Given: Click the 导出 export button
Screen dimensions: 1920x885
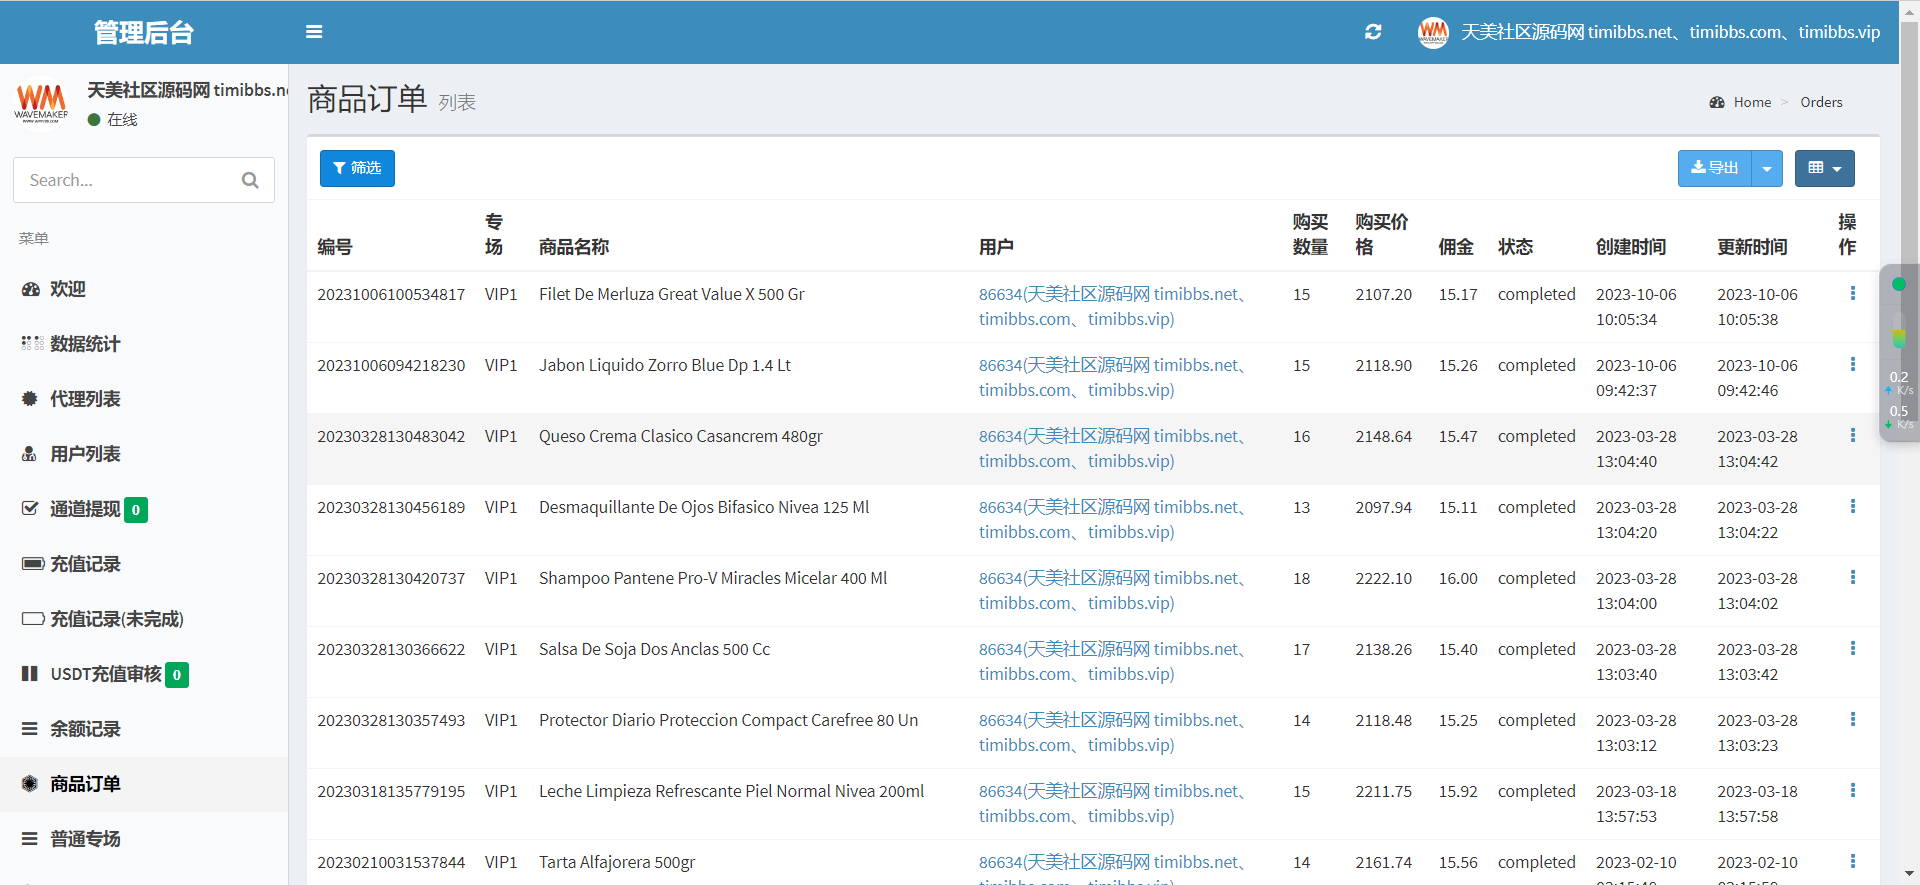Looking at the screenshot, I should [x=1714, y=169].
